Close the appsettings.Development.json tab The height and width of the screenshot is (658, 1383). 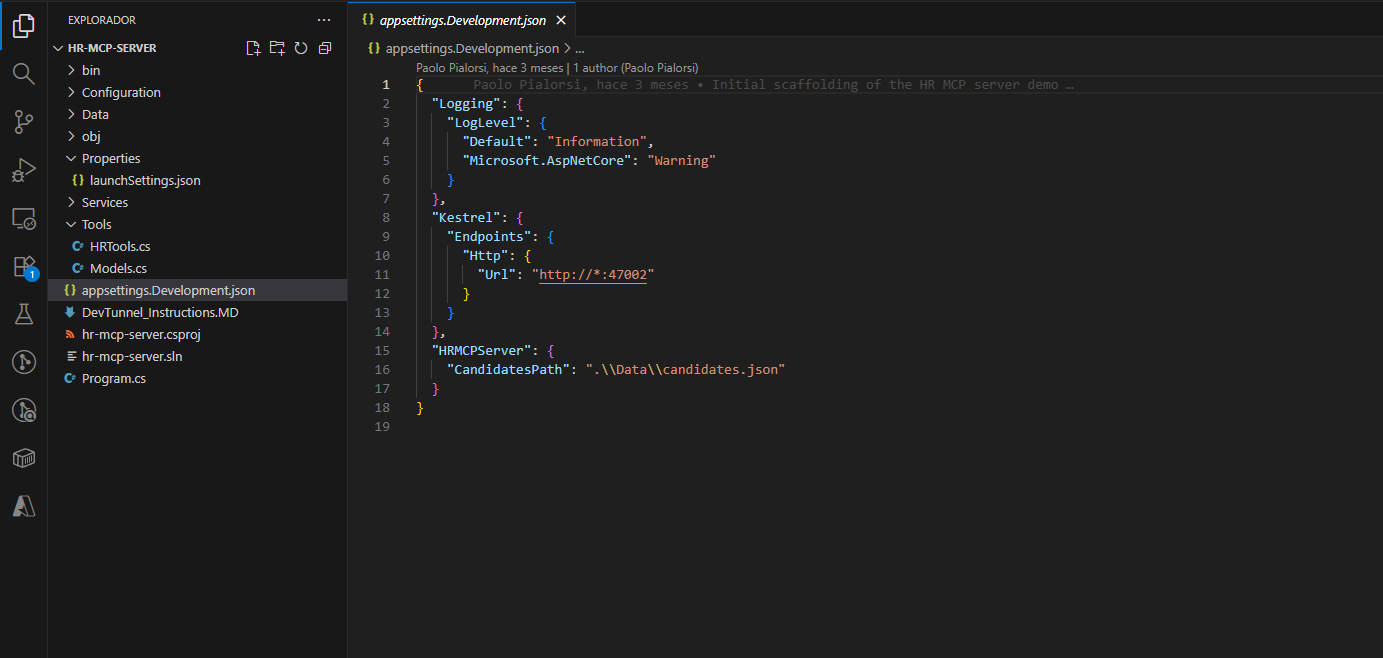[x=560, y=20]
